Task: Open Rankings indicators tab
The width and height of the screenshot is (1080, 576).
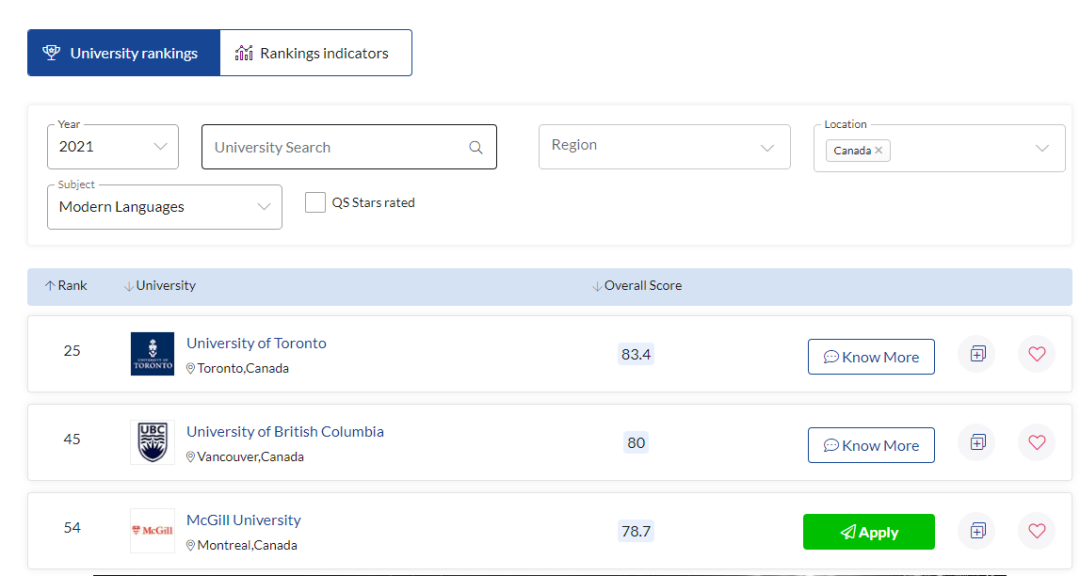Action: click(315, 53)
